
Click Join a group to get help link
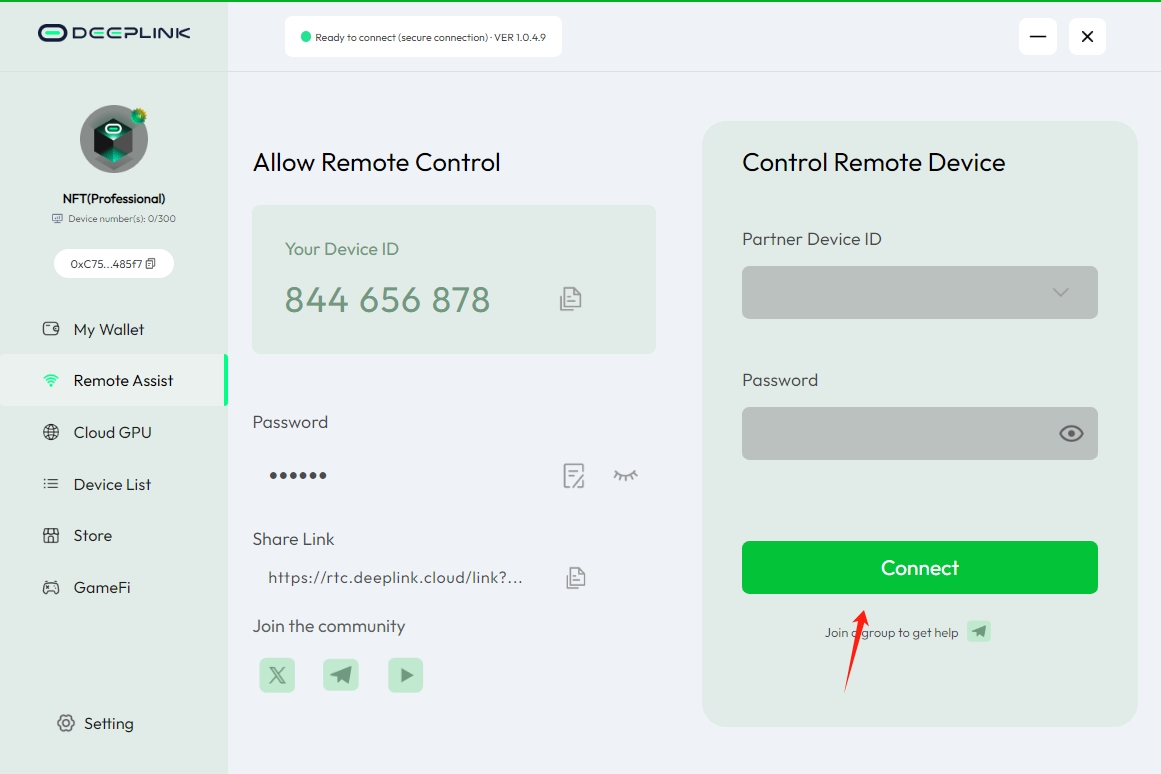(891, 633)
